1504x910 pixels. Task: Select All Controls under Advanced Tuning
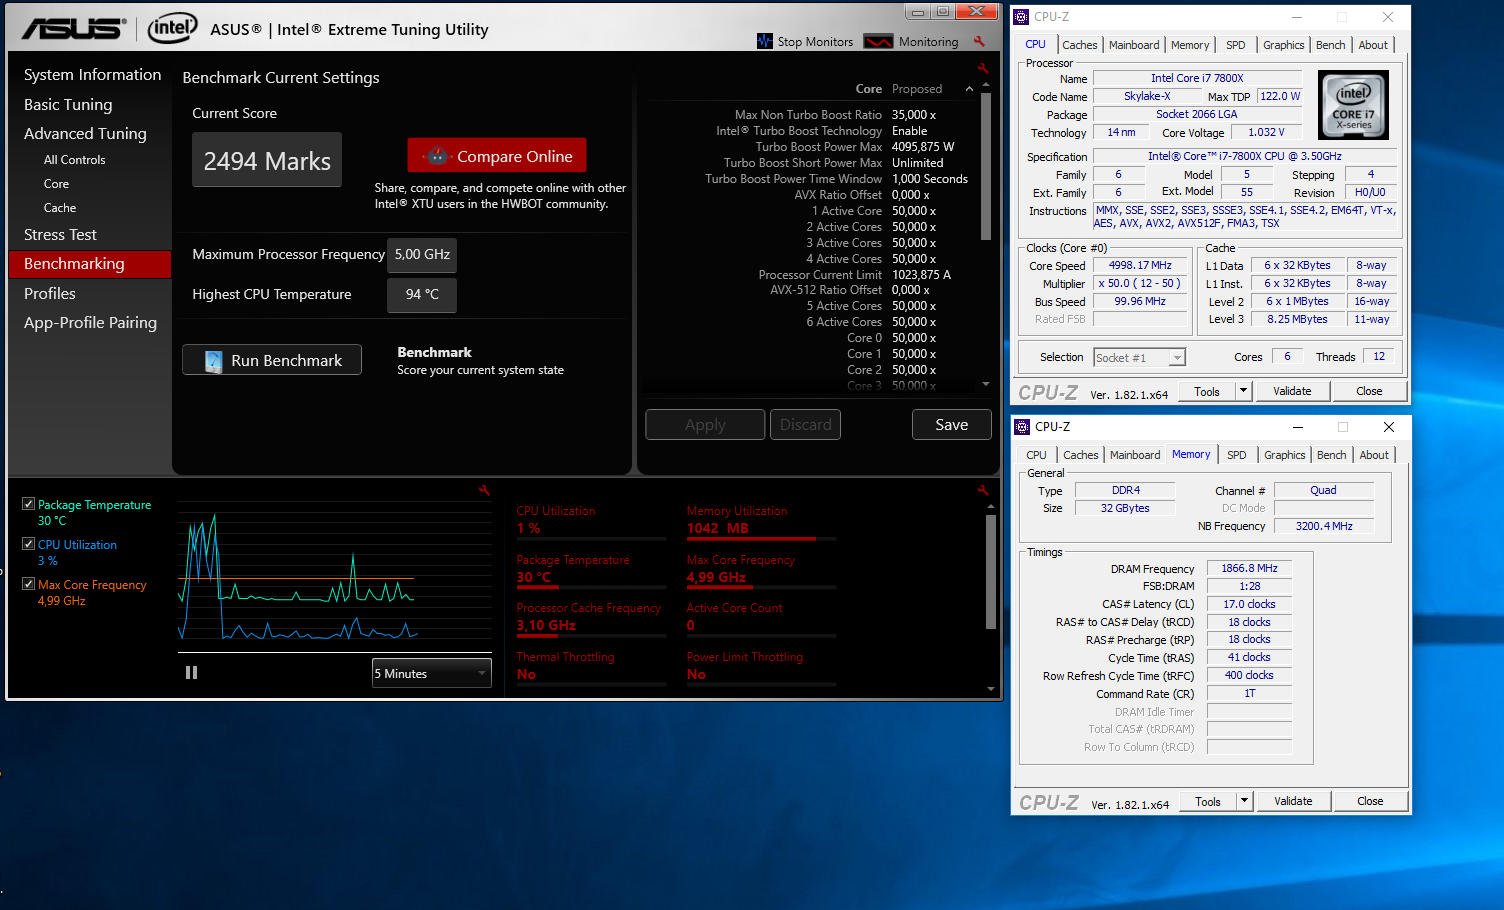click(74, 160)
